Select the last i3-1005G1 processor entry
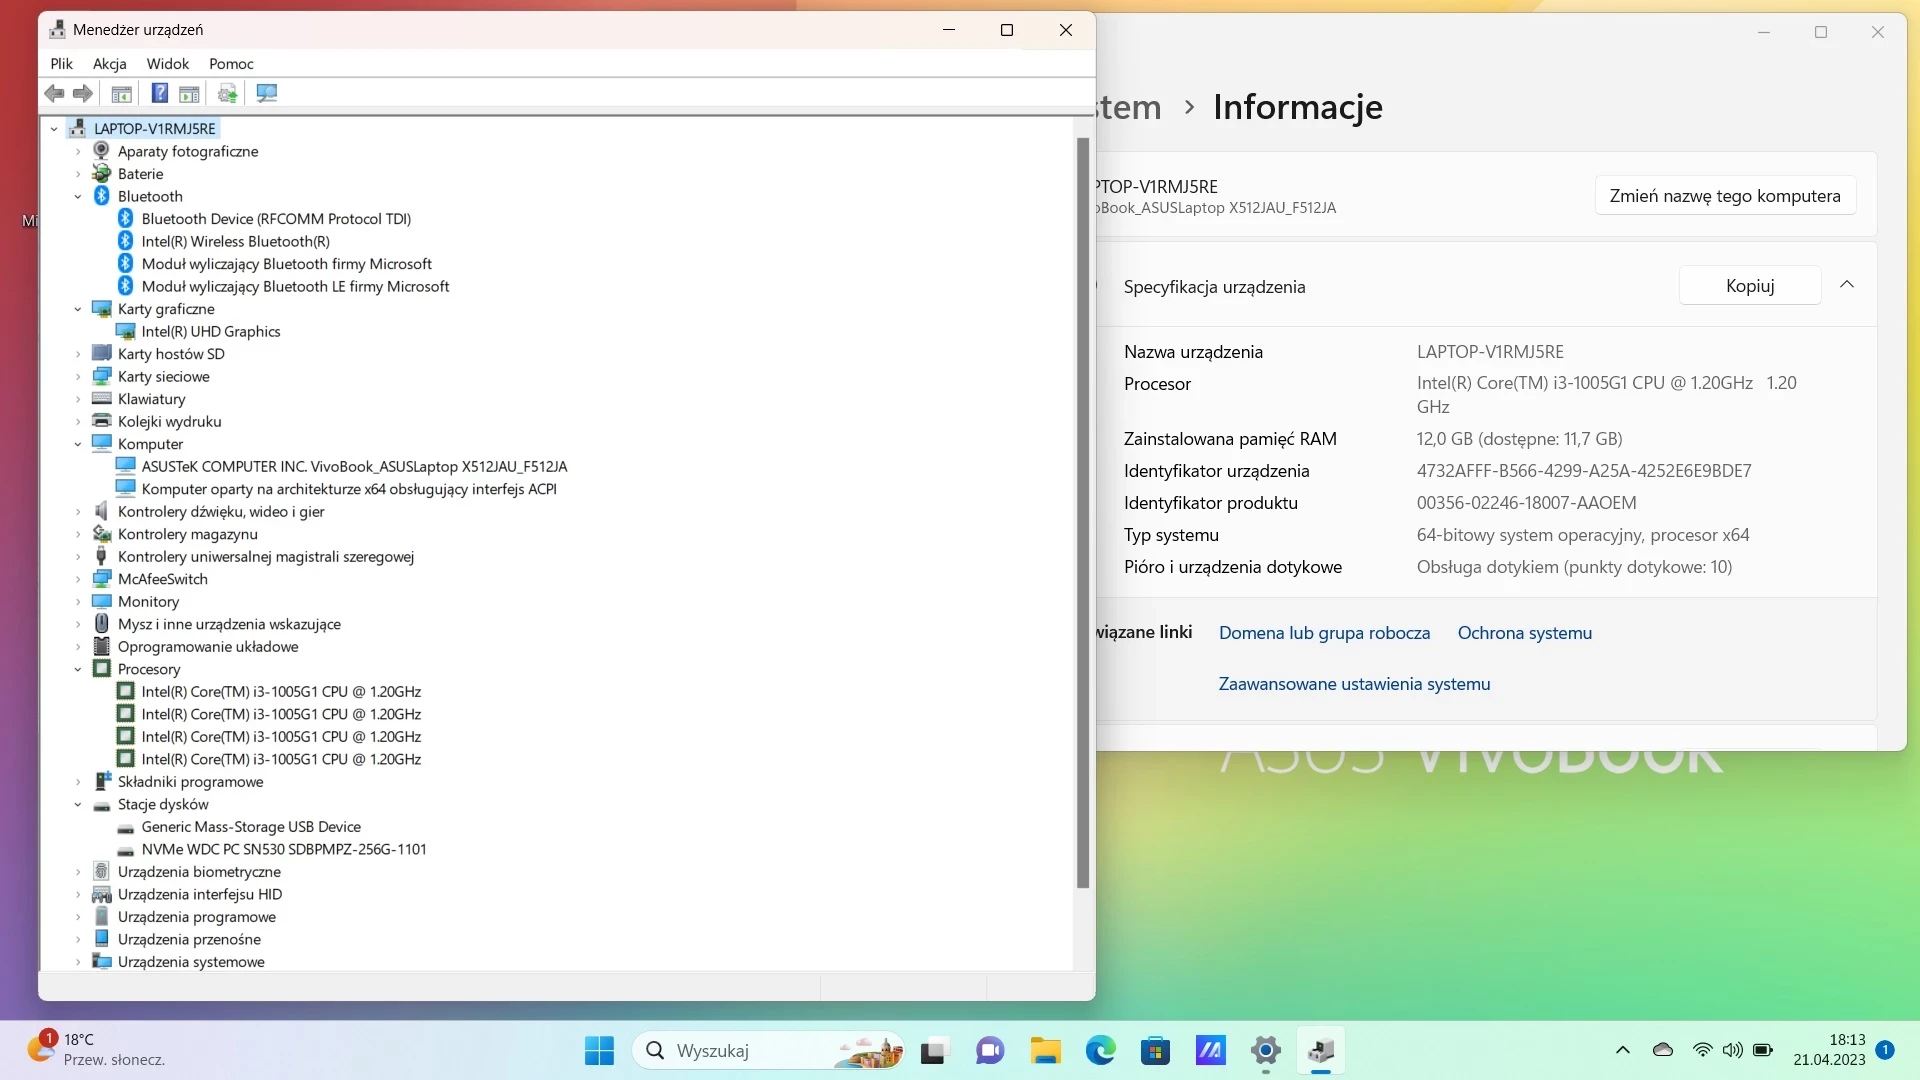Screen dimensions: 1920x1080 coord(281,759)
